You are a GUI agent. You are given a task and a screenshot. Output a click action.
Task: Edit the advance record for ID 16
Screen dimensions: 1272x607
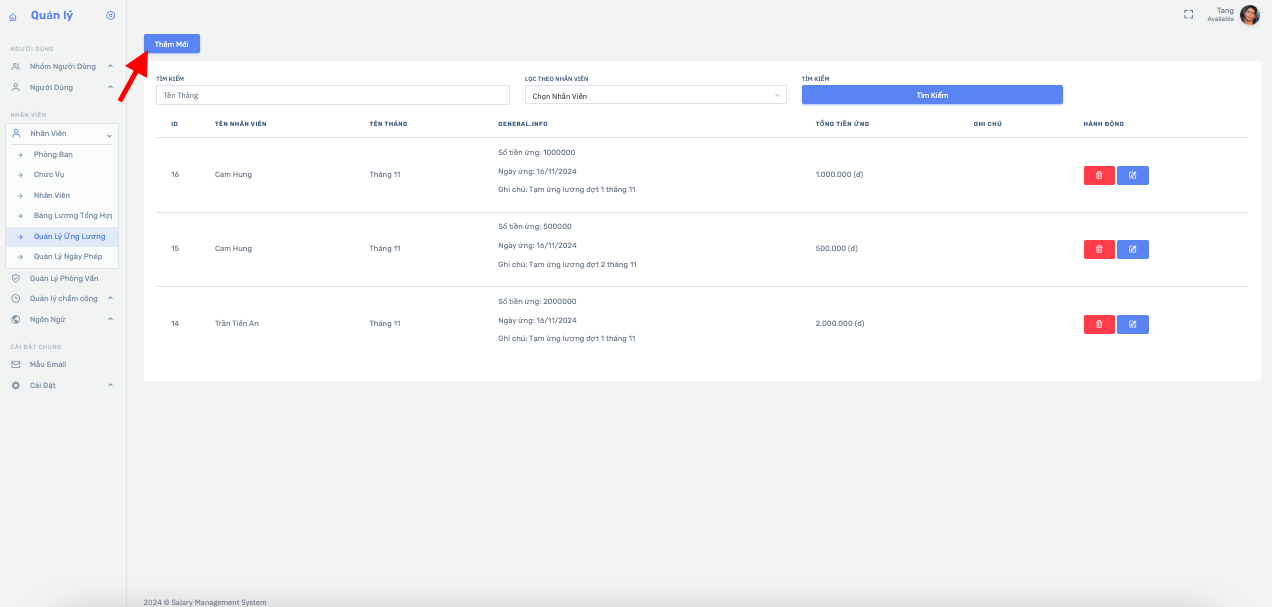(1132, 175)
